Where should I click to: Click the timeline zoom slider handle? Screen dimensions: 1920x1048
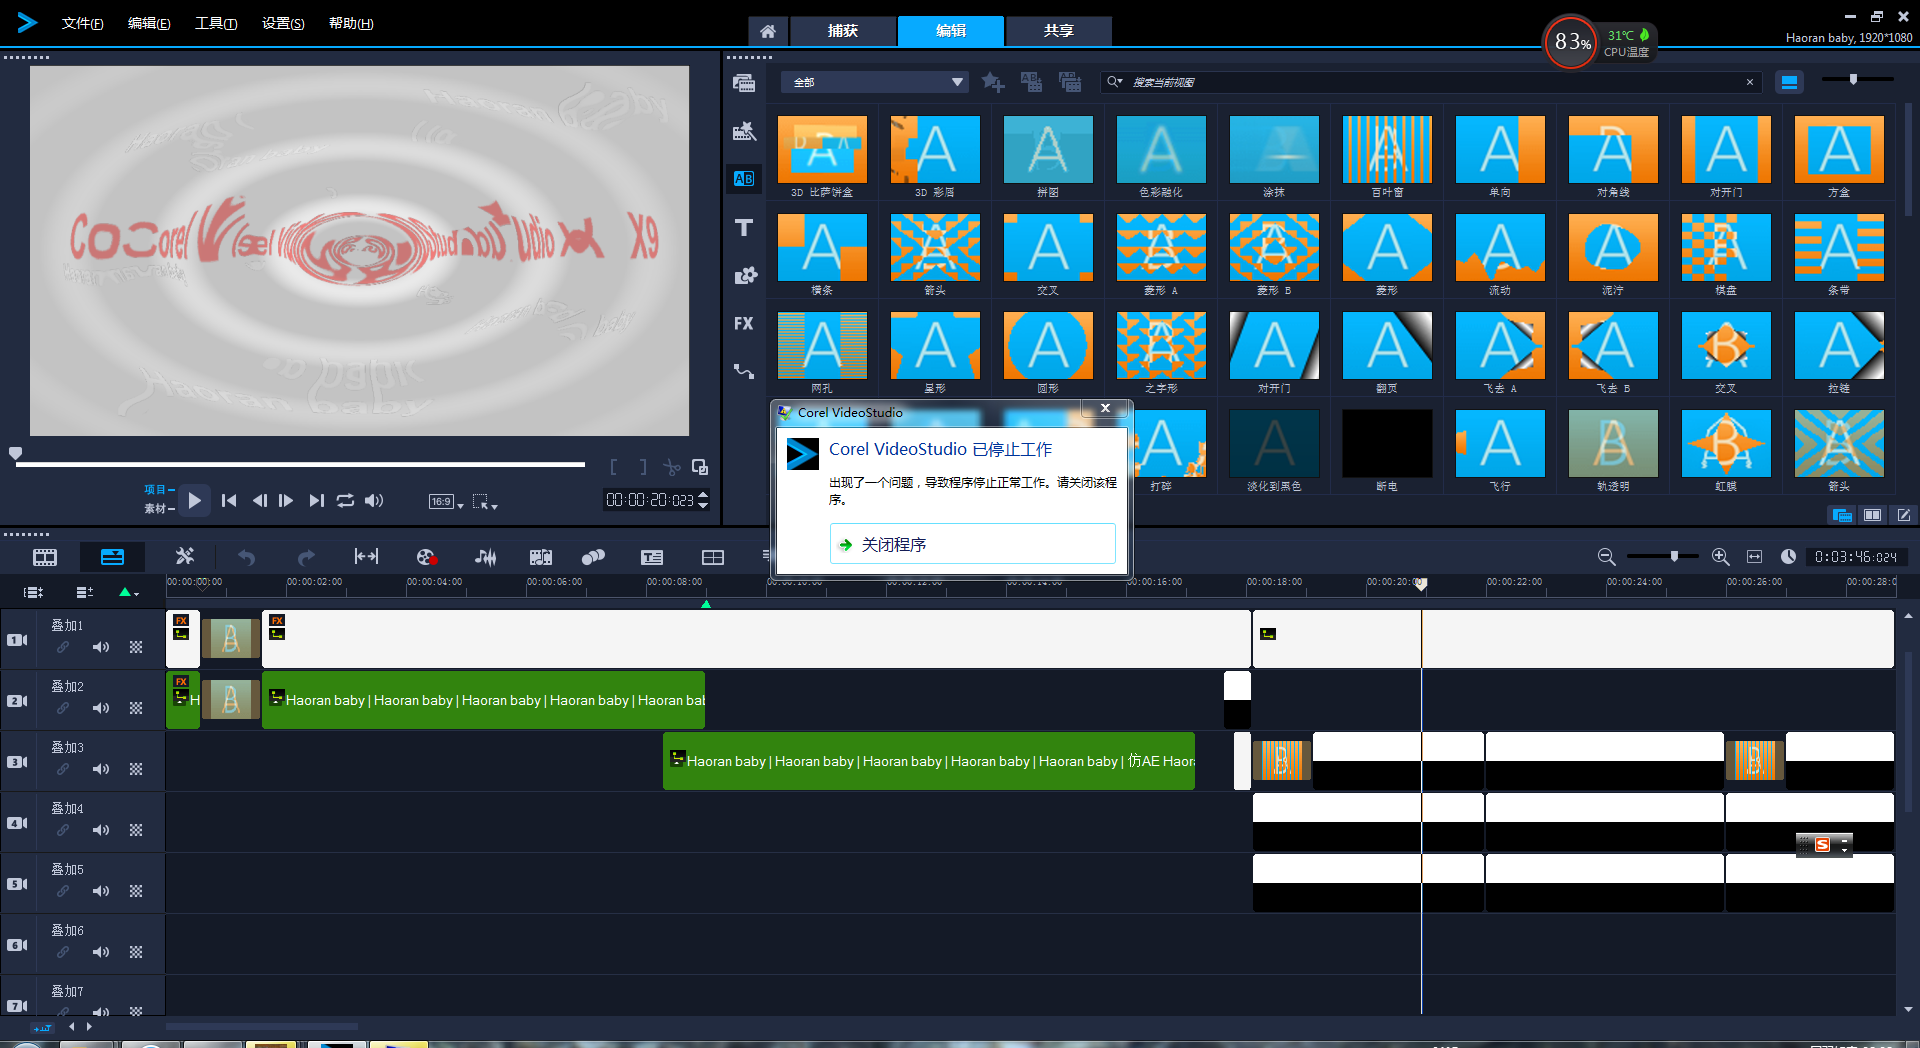(1674, 556)
